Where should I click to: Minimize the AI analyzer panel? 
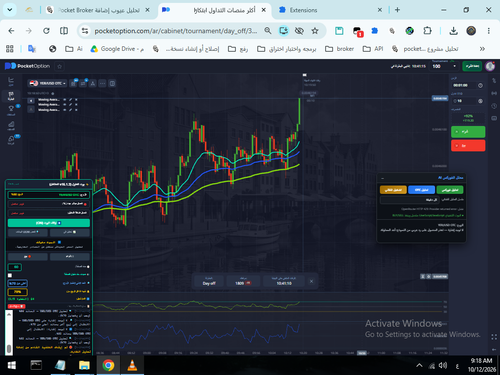pos(382,178)
